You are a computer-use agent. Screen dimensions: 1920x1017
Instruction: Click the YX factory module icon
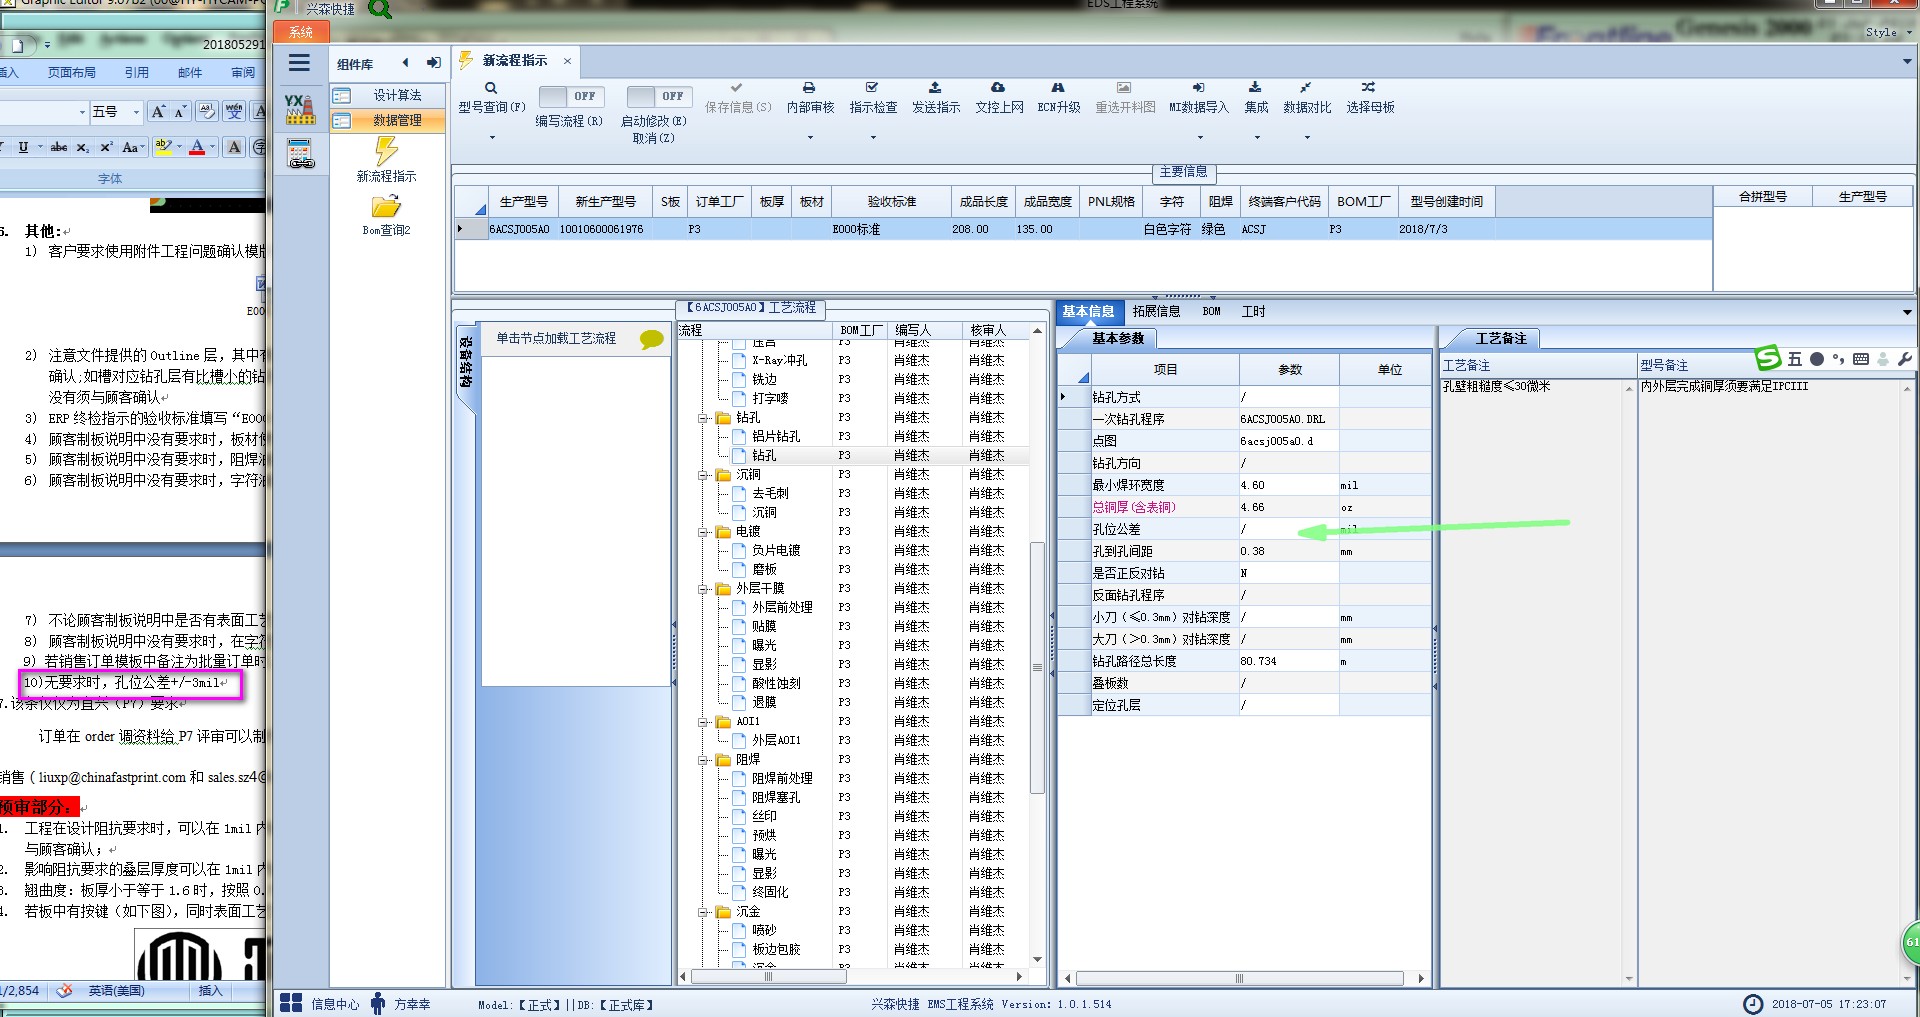(x=300, y=108)
